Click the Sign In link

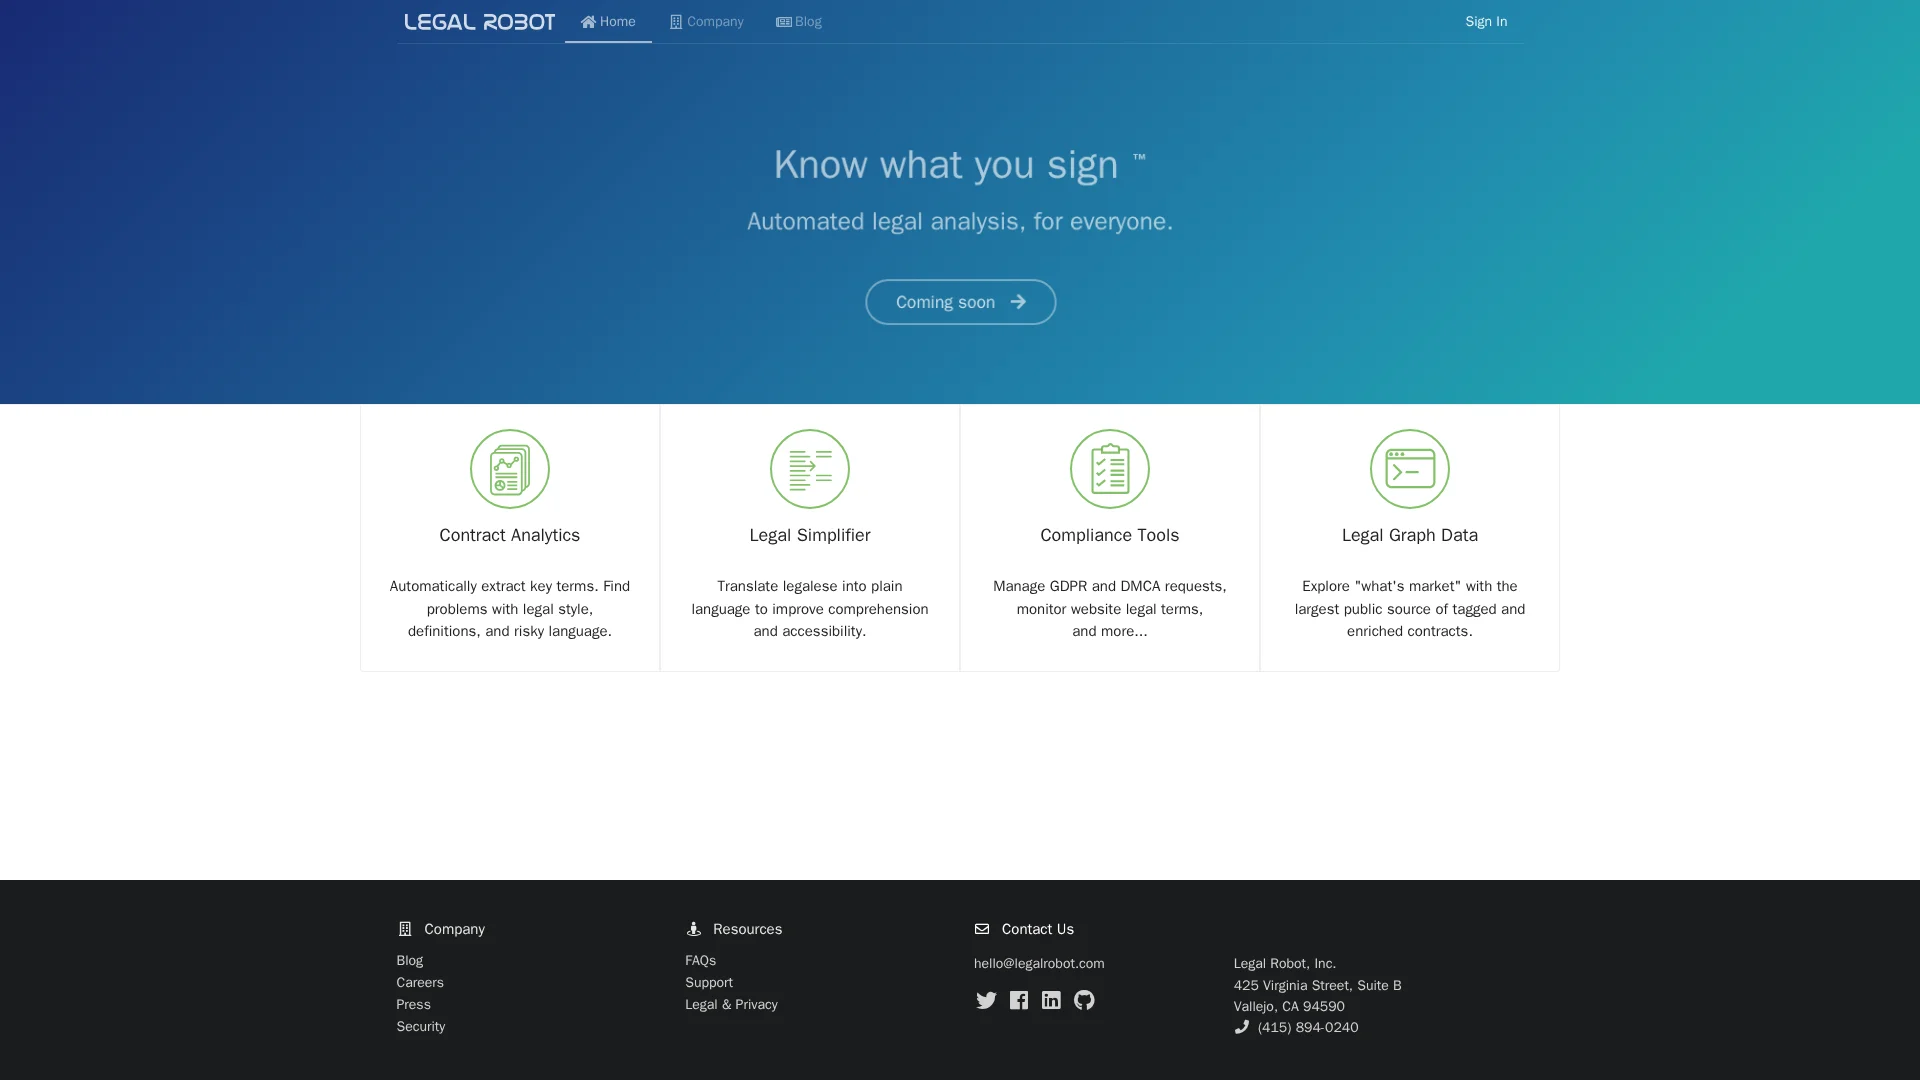[1486, 22]
